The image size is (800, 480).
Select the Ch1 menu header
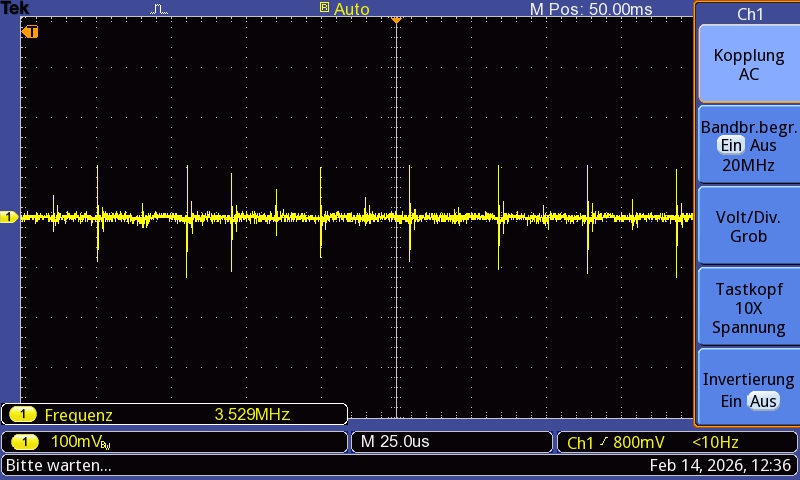(748, 14)
